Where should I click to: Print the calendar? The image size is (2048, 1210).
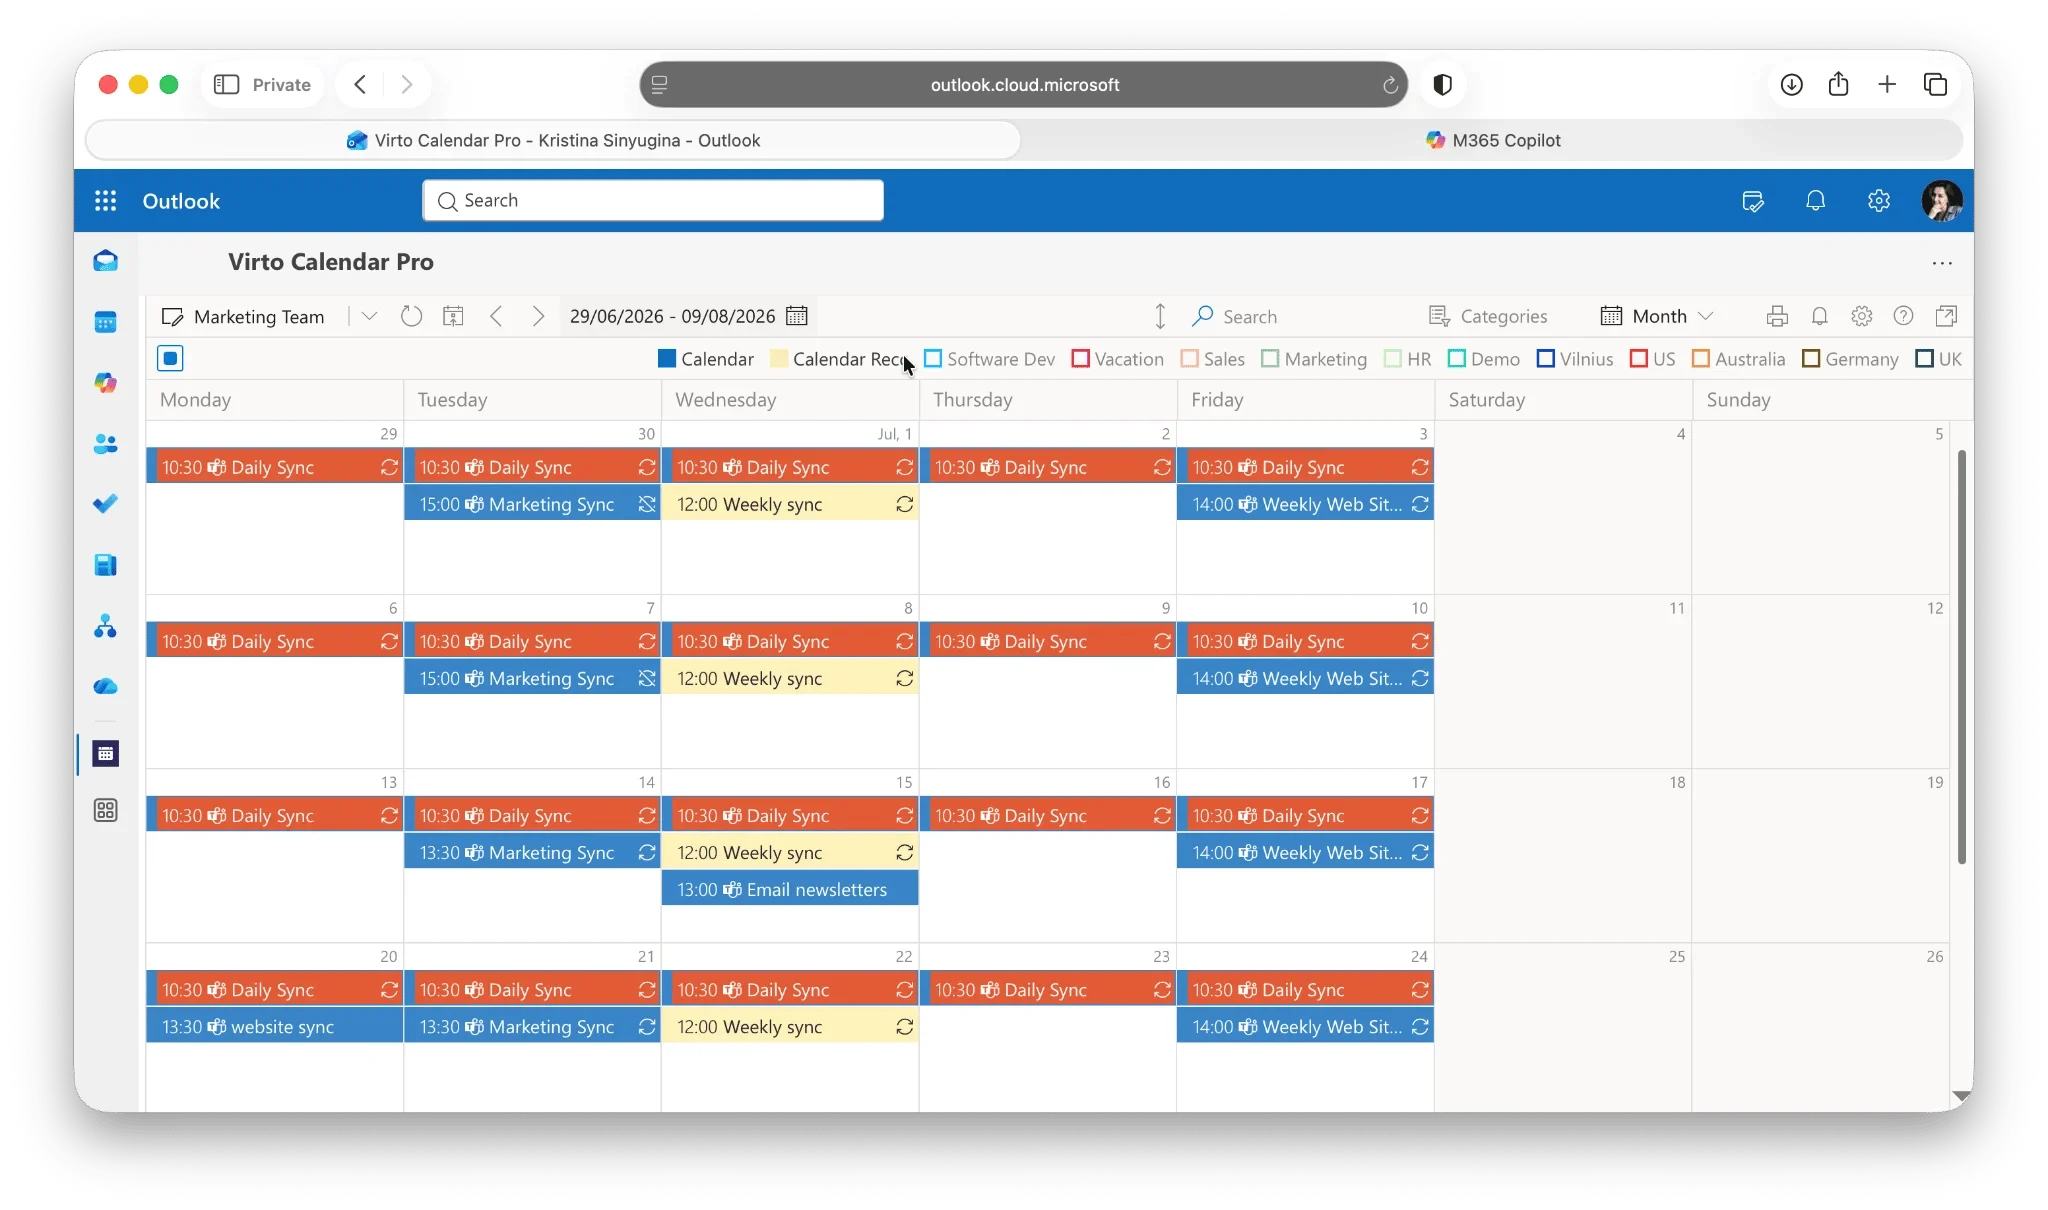(1777, 316)
